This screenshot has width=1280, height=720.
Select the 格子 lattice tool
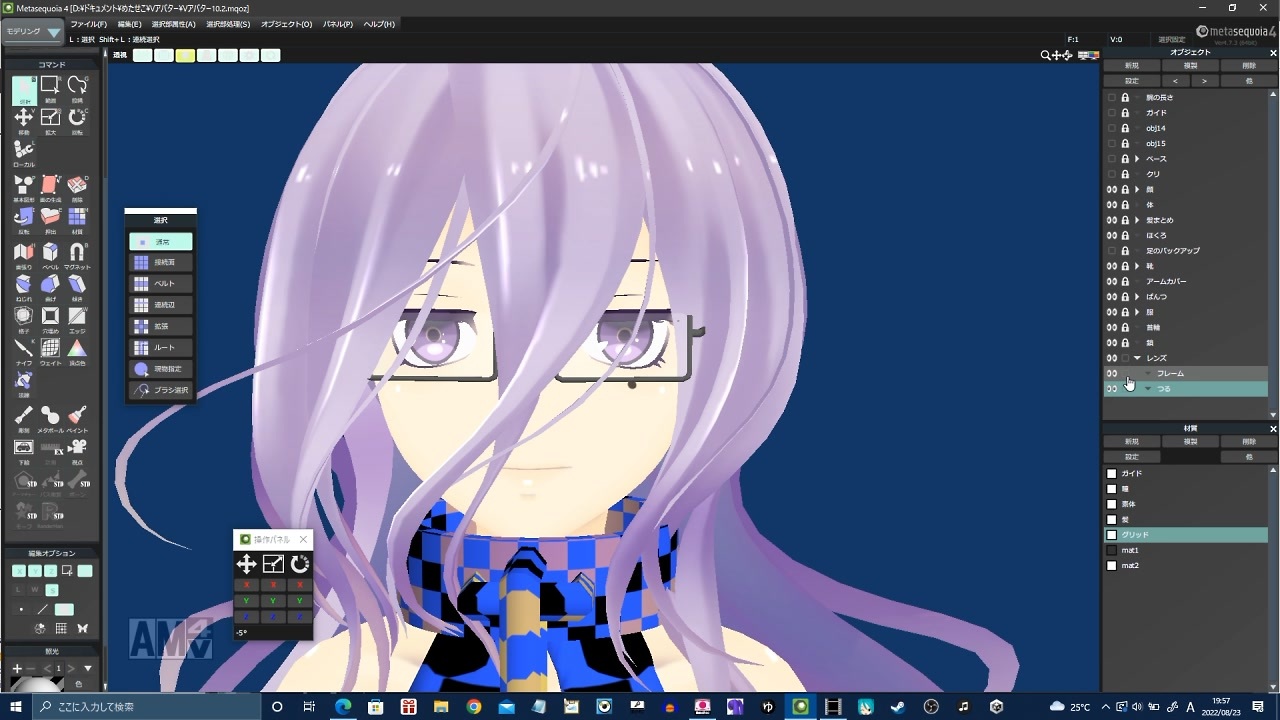pyautogui.click(x=24, y=320)
